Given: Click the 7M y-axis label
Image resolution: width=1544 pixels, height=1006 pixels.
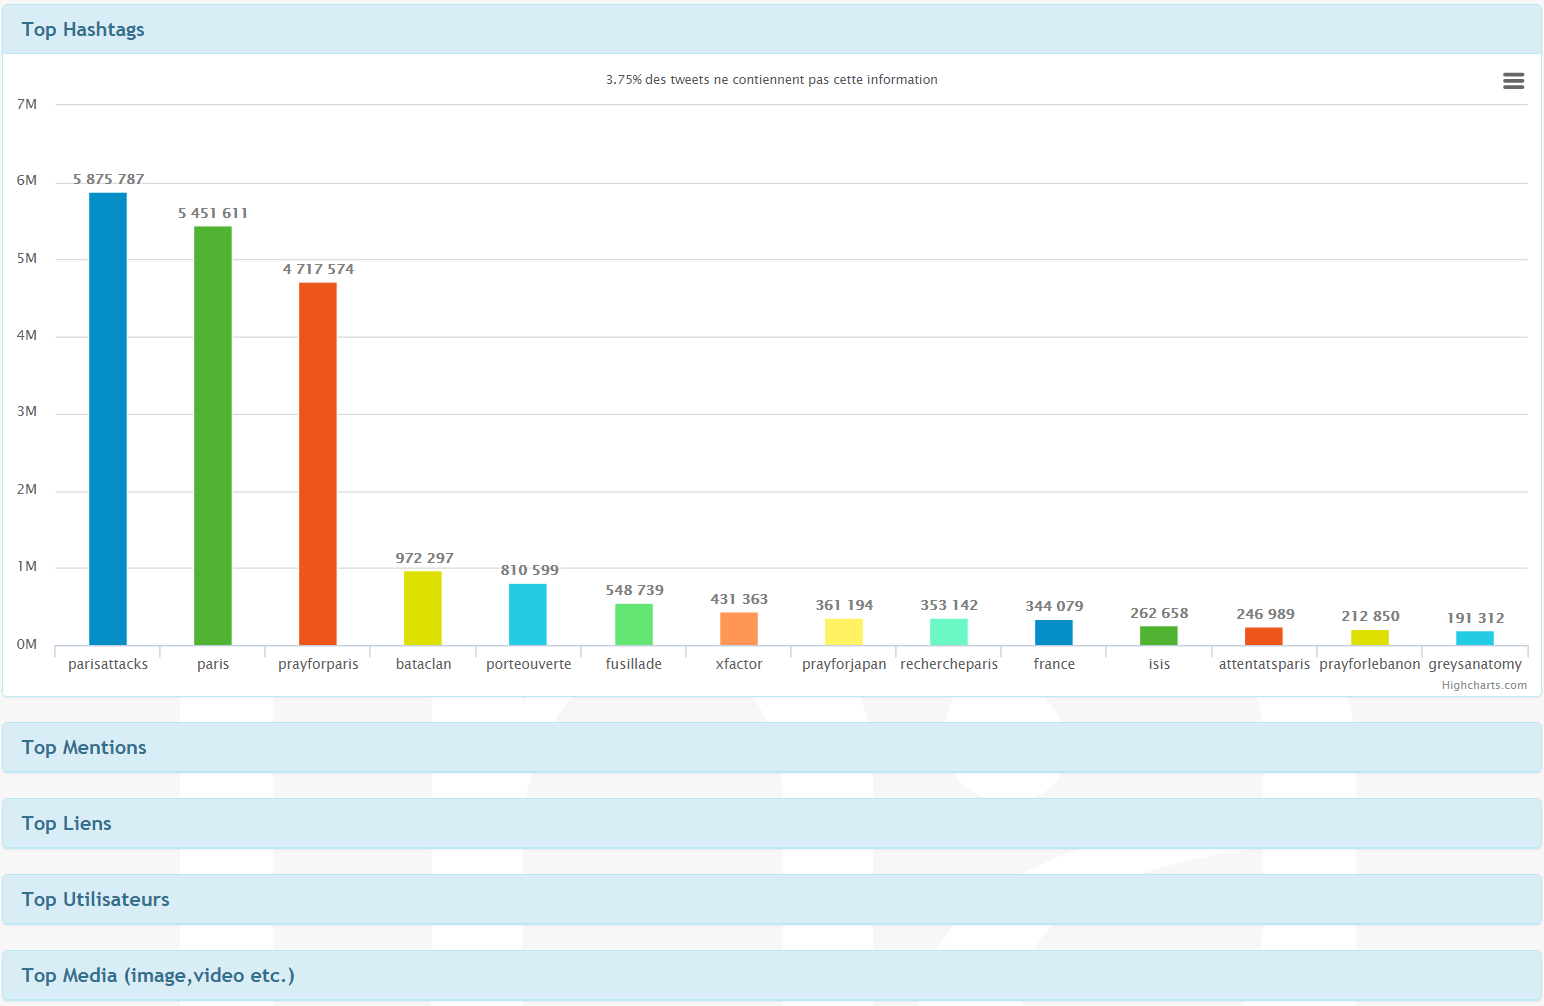Looking at the screenshot, I should point(27,104).
